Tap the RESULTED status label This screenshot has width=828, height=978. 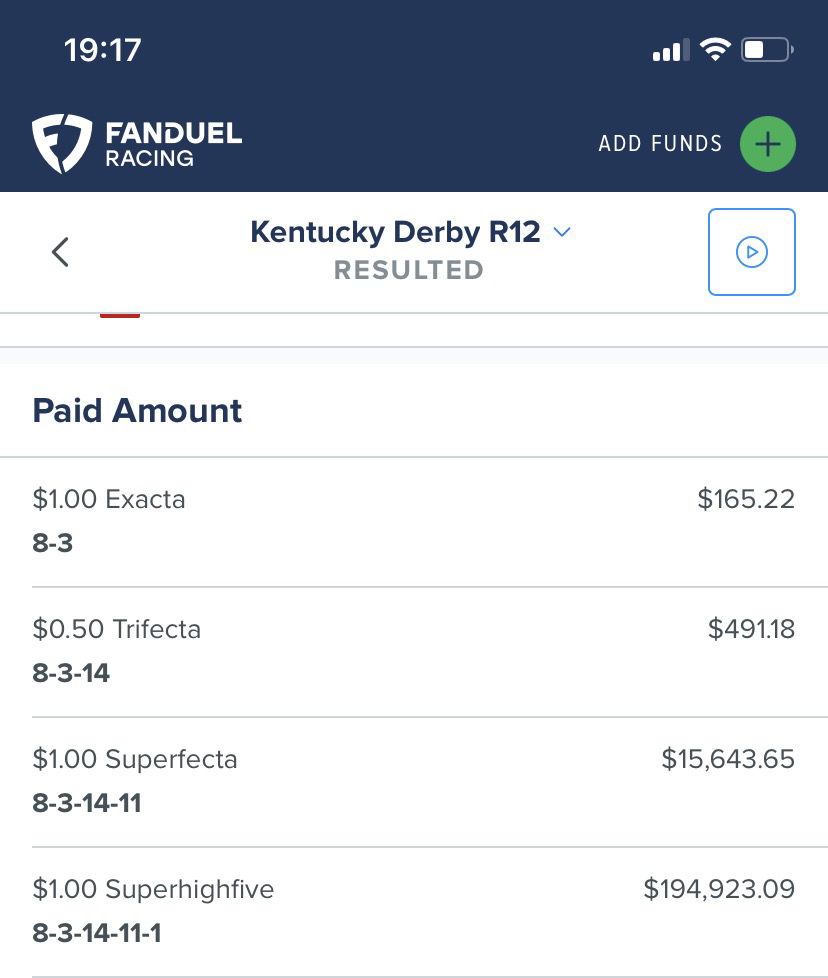(x=408, y=270)
